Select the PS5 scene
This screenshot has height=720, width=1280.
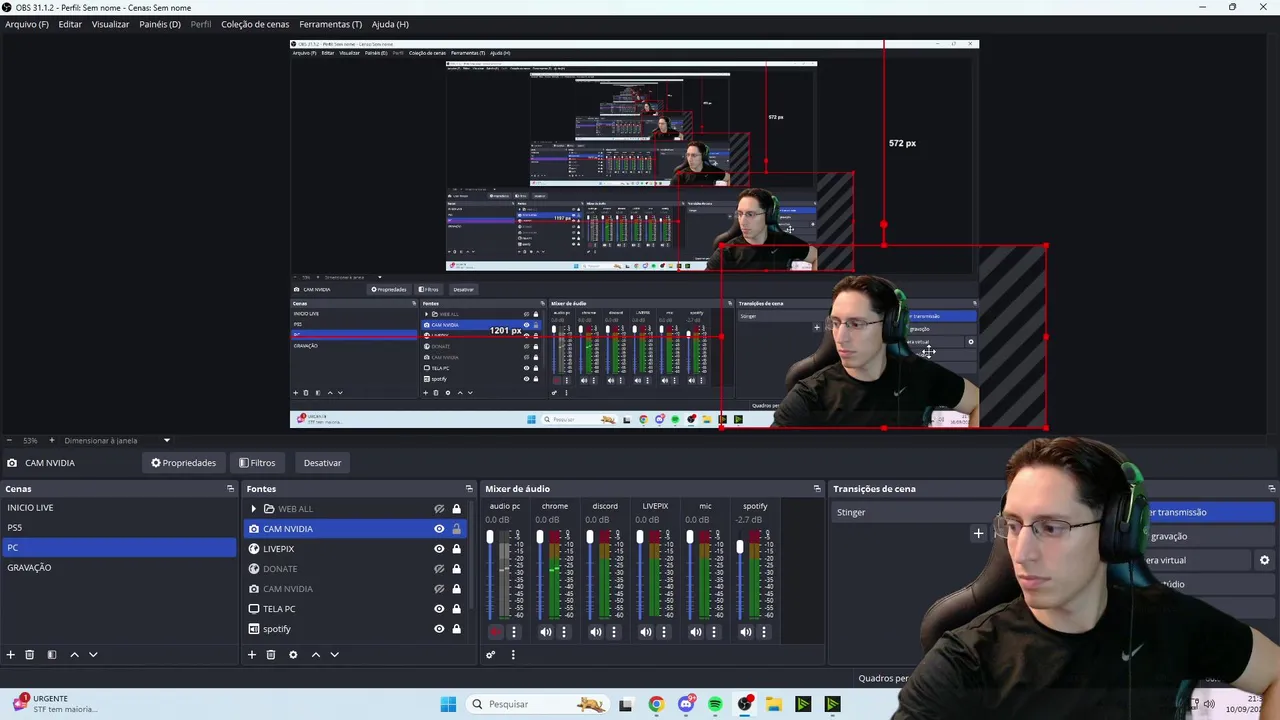[x=119, y=528]
